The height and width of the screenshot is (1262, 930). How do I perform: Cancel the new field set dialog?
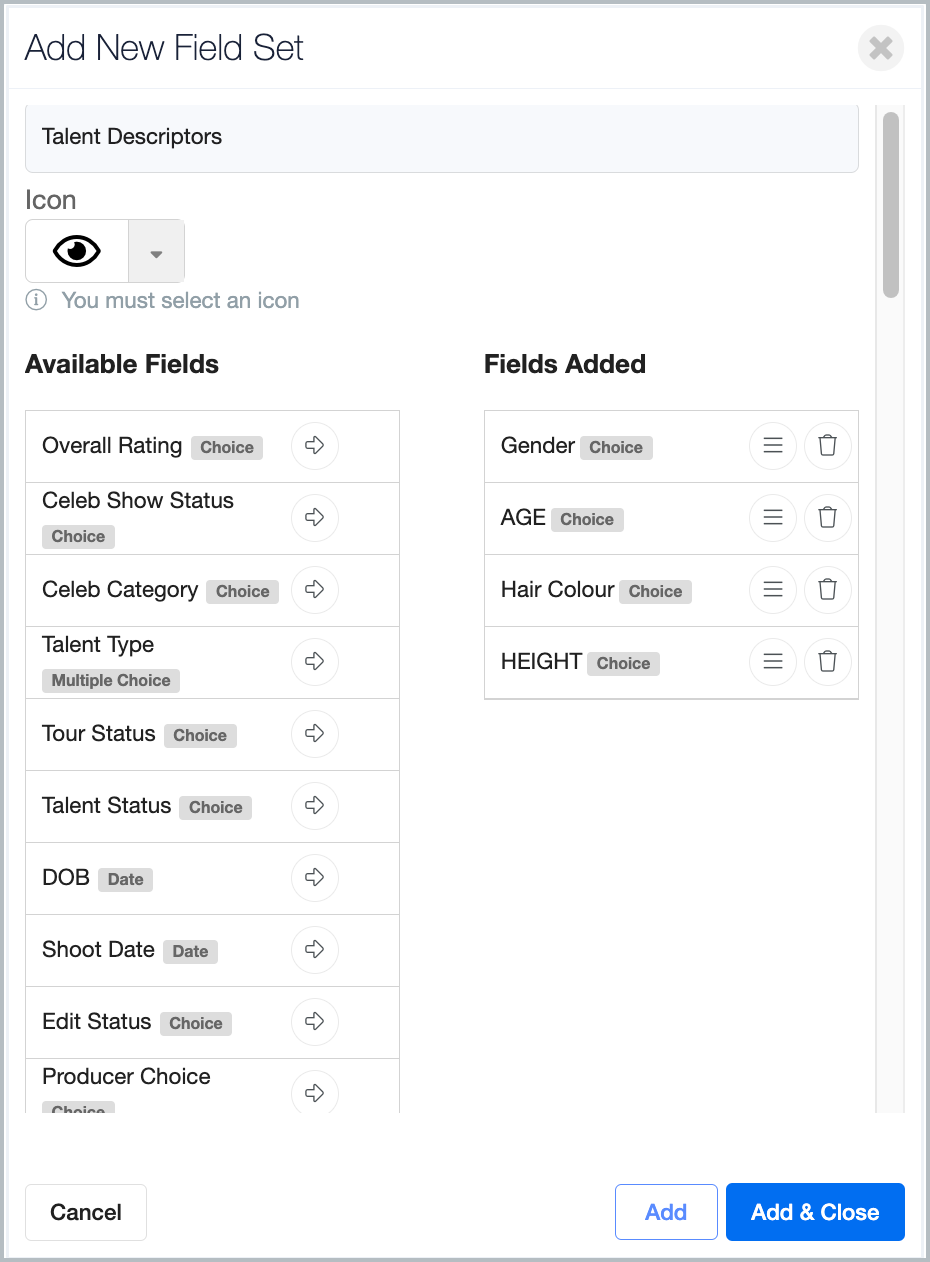(86, 1212)
